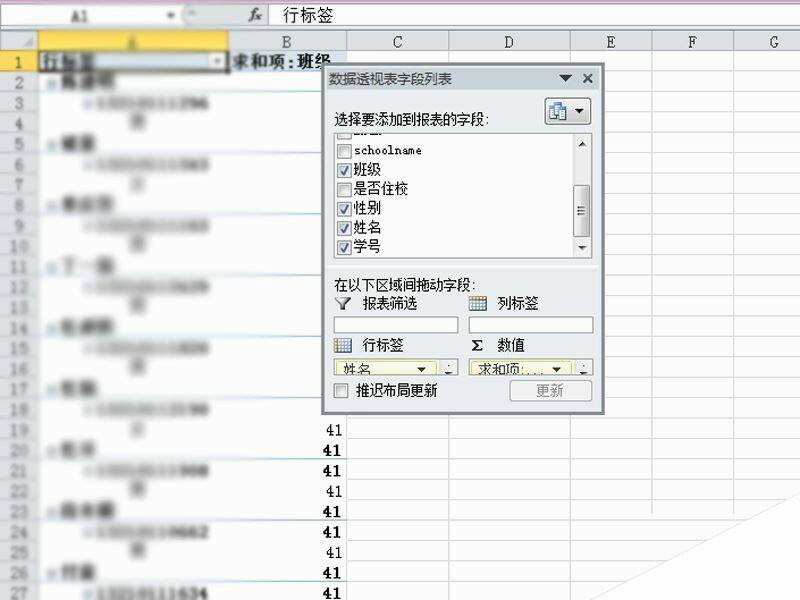Collapse the row 5 pivot group toggle

(x=52, y=145)
